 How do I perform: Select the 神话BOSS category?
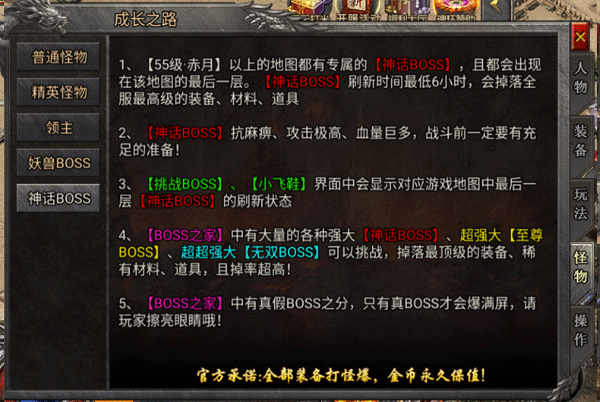click(x=58, y=198)
